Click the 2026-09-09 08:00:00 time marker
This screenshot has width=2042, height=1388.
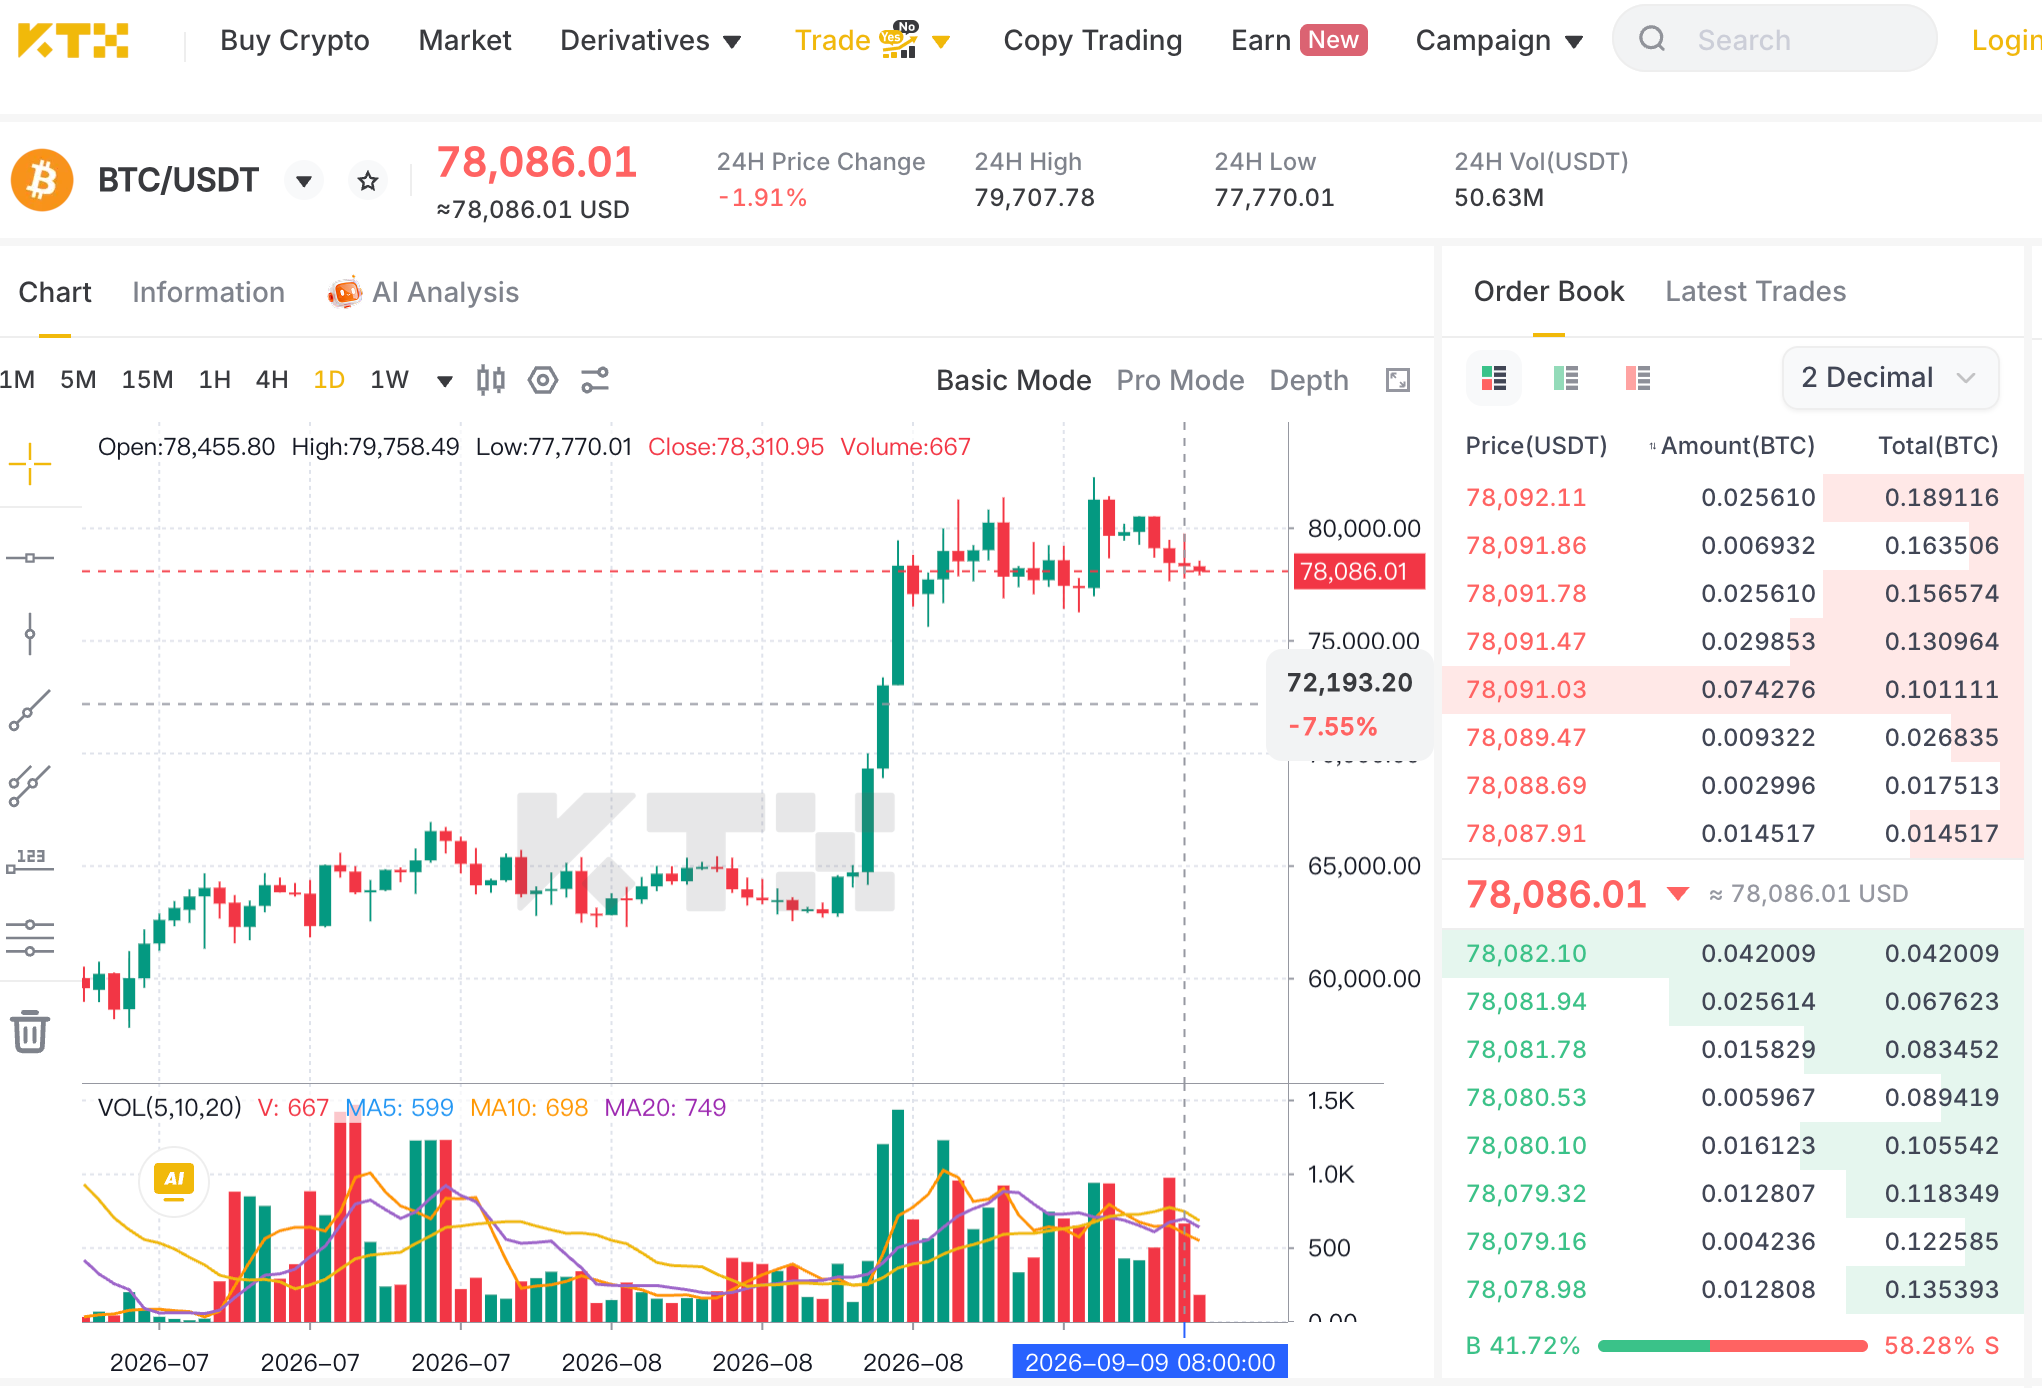tap(1150, 1362)
